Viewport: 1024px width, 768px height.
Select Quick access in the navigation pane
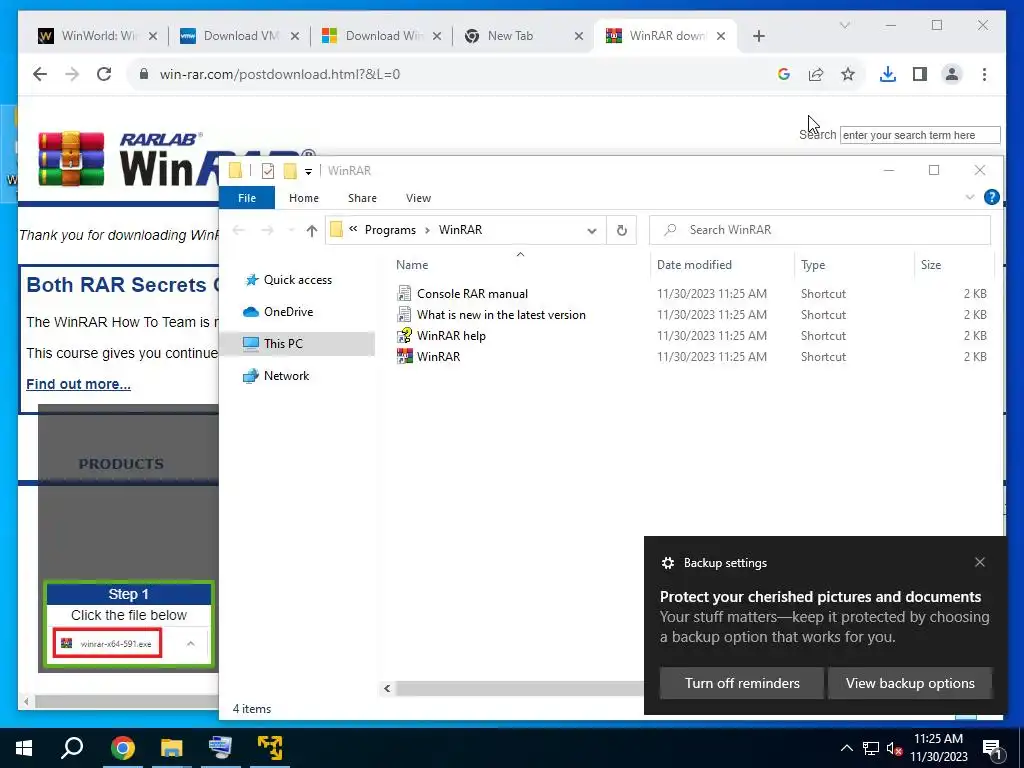298,280
